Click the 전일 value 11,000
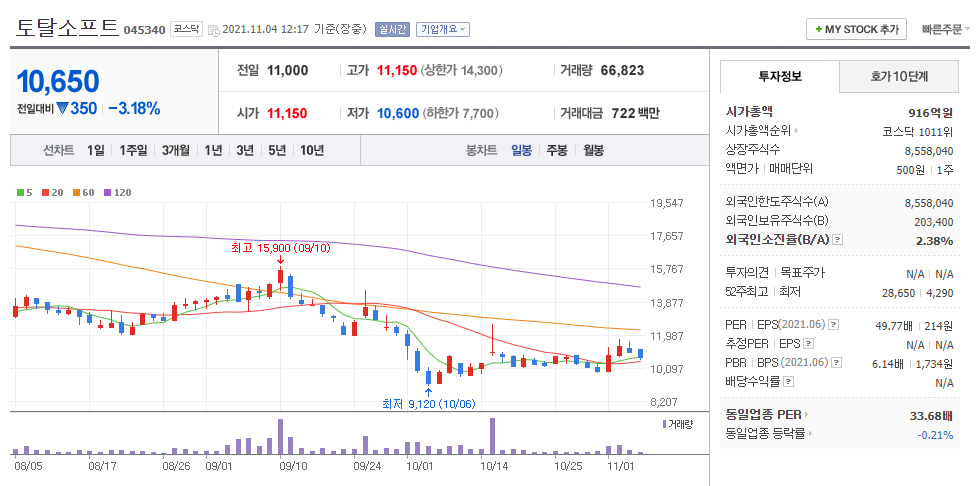The height and width of the screenshot is (486, 978). [288, 70]
